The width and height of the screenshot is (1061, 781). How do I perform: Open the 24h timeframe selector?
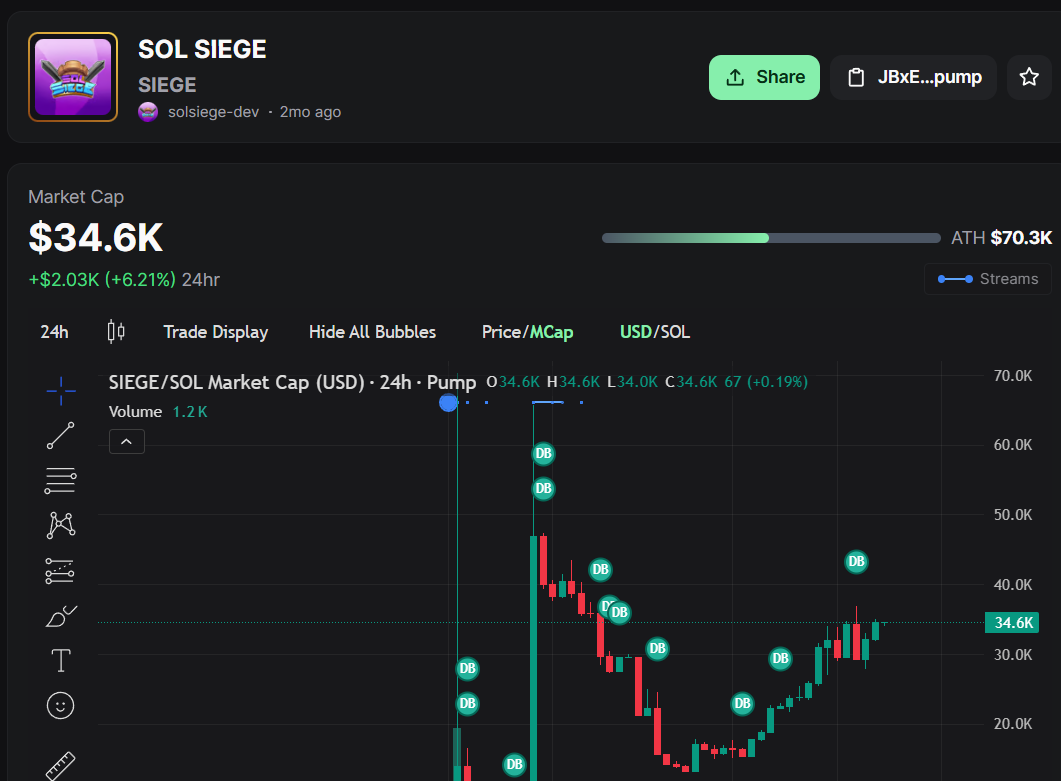coord(54,332)
